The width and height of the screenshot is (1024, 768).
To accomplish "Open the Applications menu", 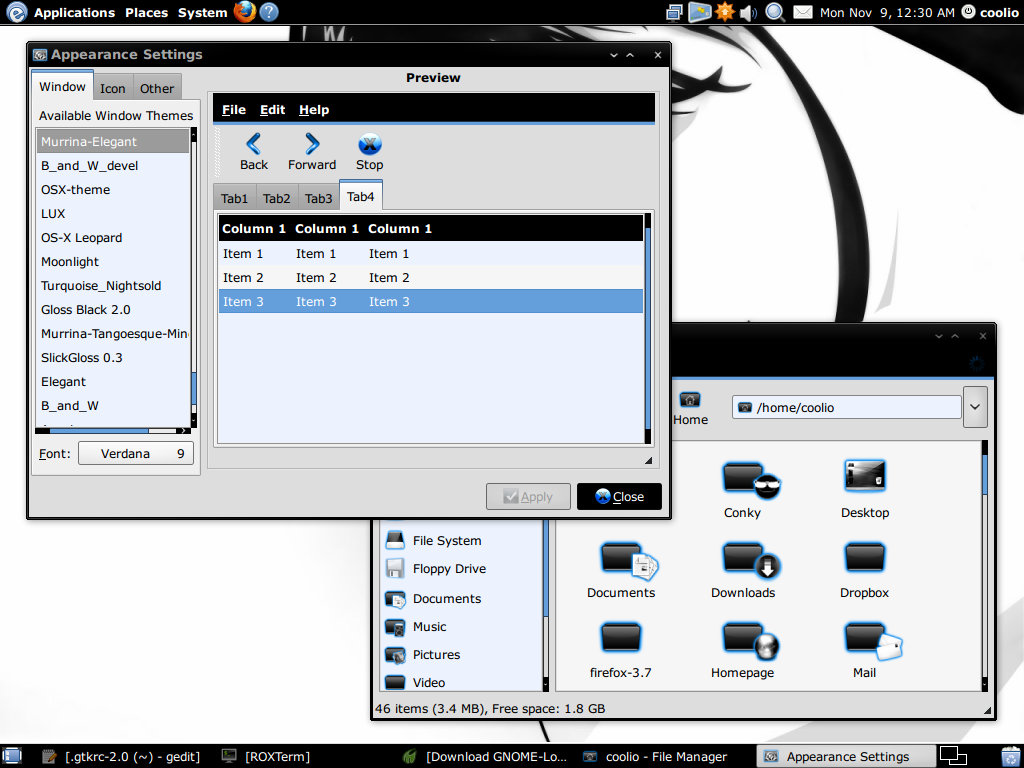I will click(x=74, y=12).
